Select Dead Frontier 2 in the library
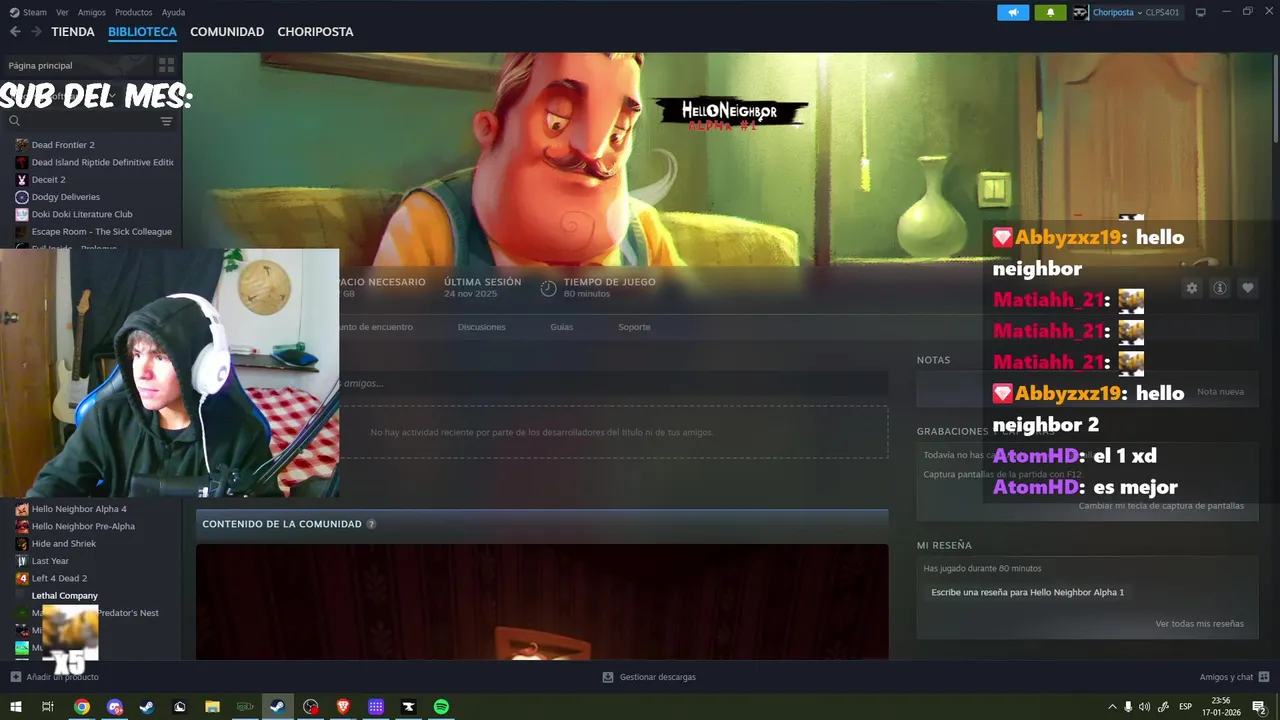 click(63, 145)
